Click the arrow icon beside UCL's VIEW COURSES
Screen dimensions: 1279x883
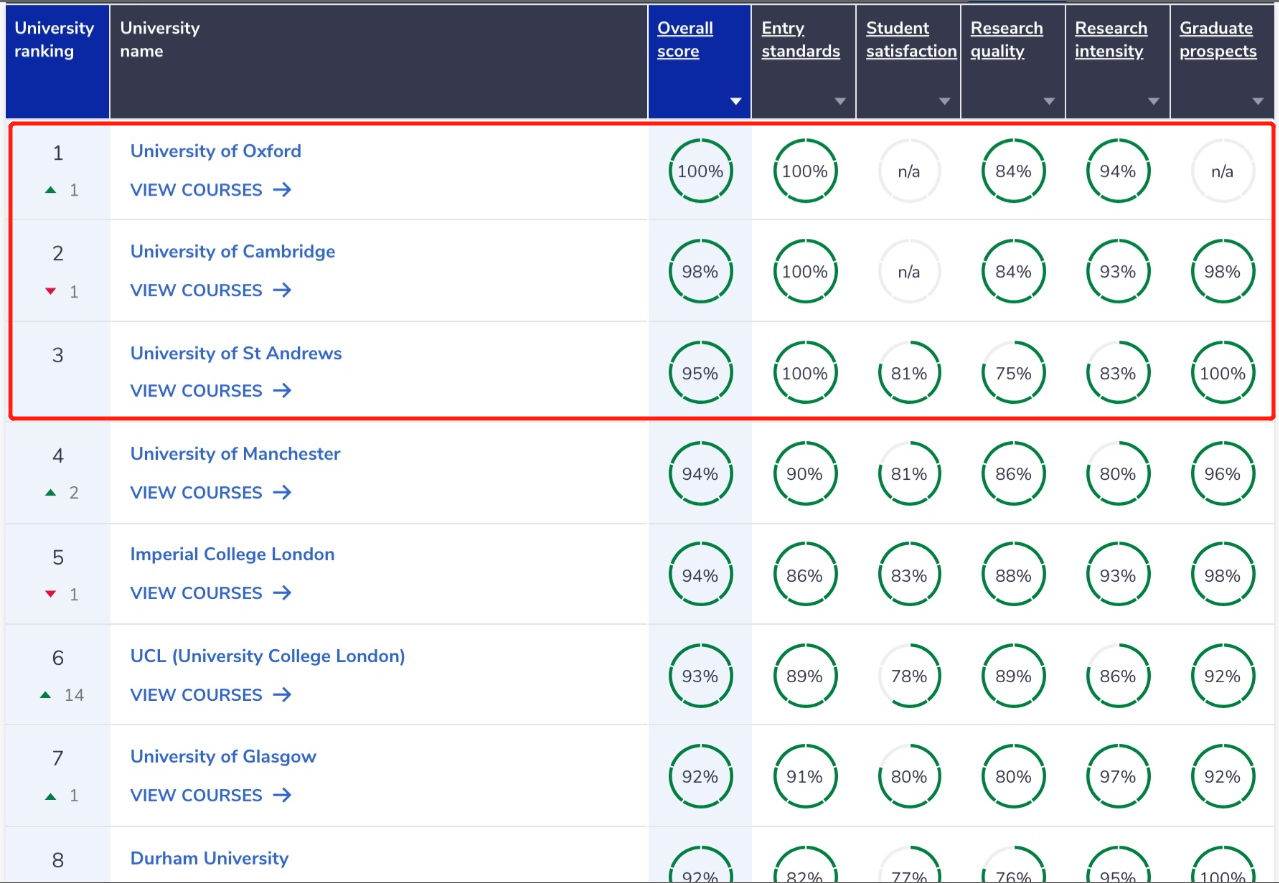click(x=282, y=695)
